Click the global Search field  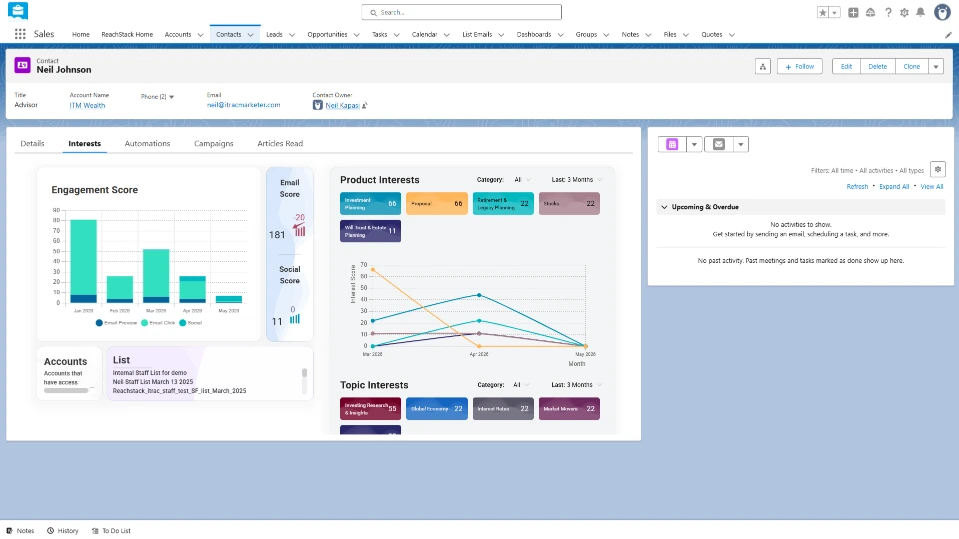coord(461,12)
